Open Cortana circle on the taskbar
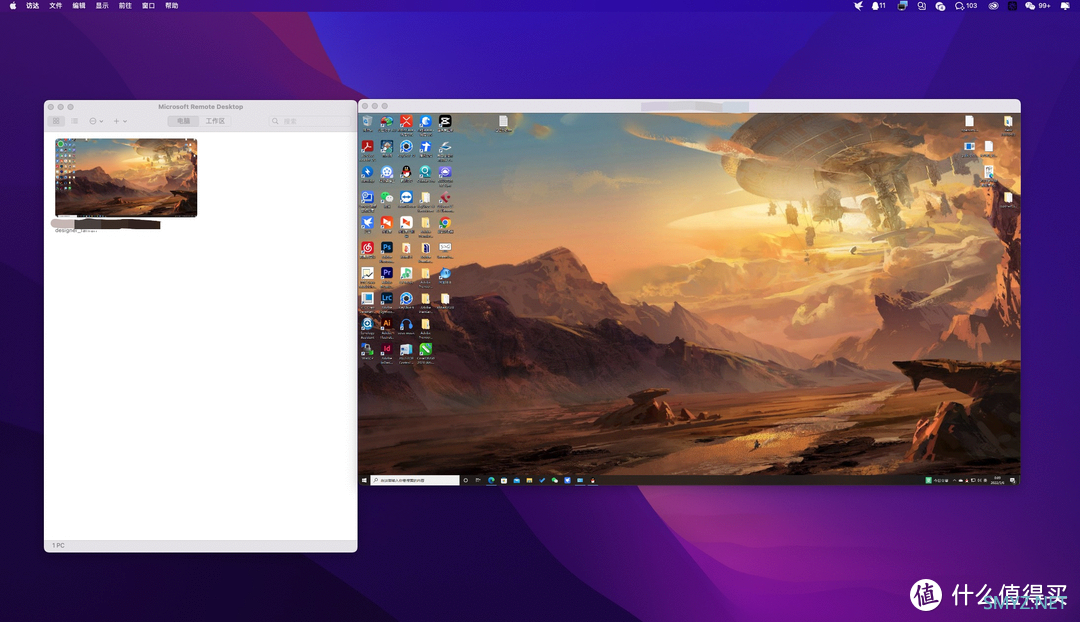Image resolution: width=1080 pixels, height=622 pixels. [x=466, y=480]
